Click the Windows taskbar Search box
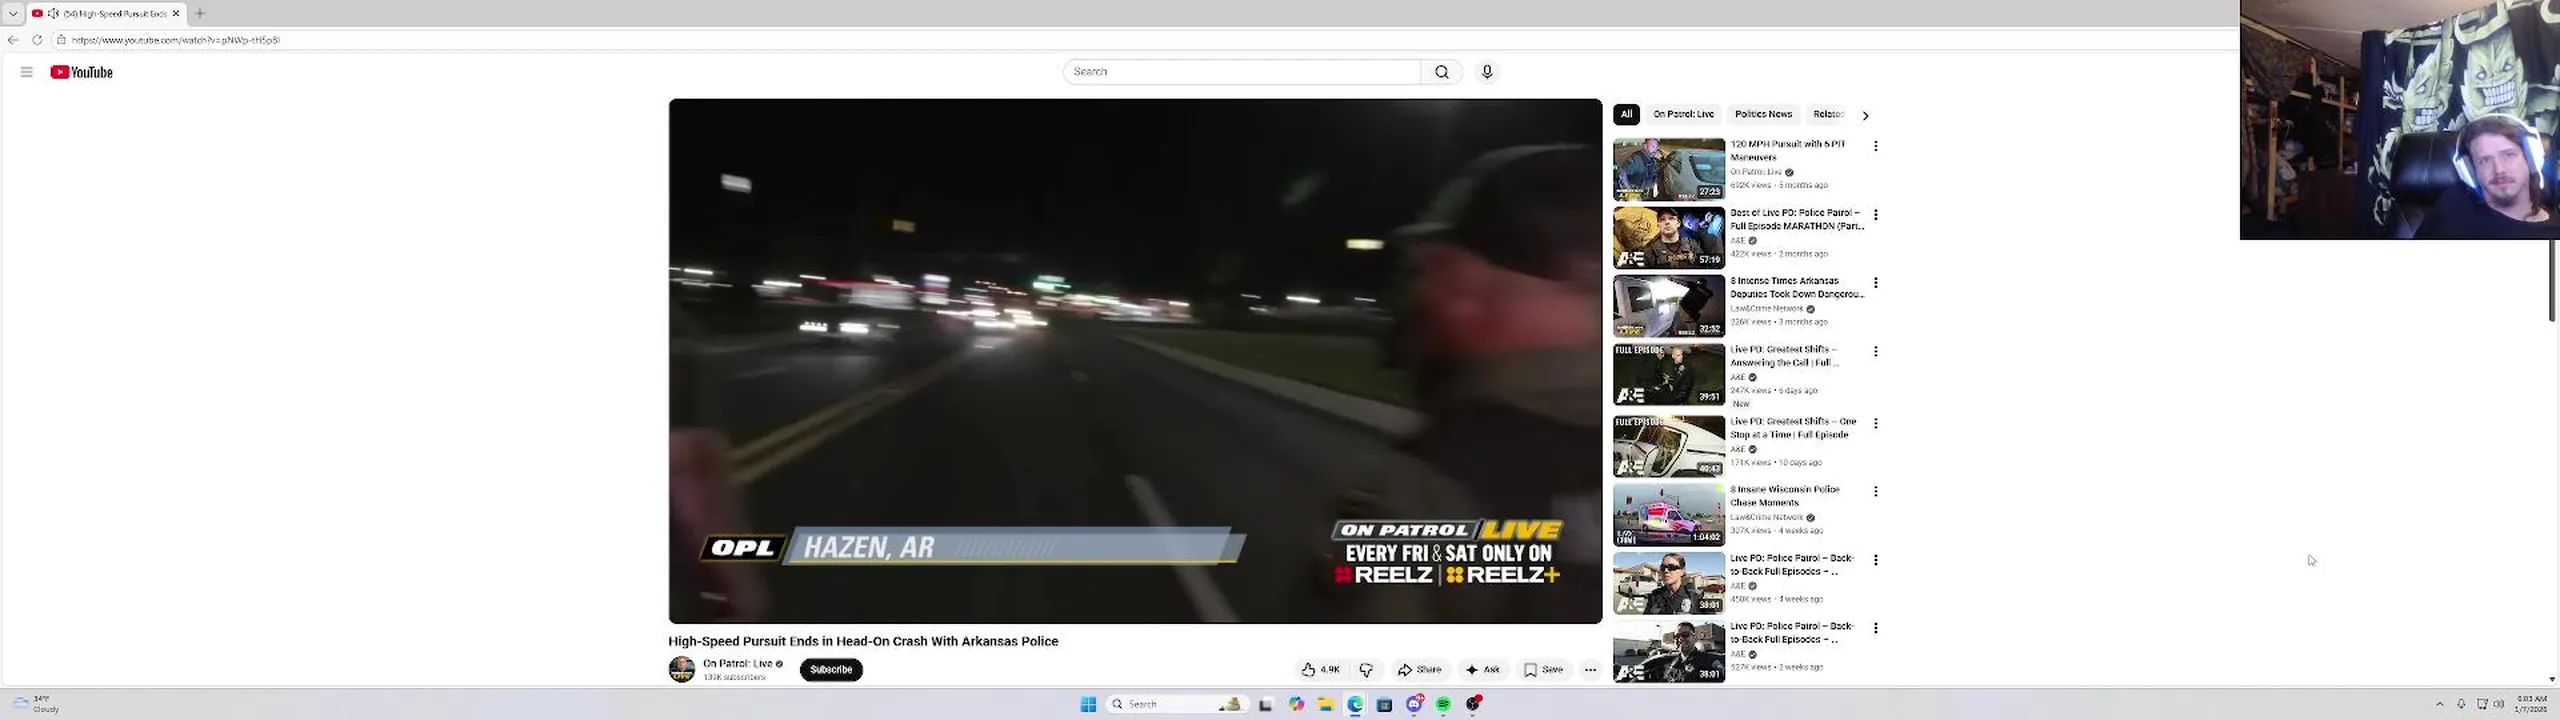Screen dimensions: 2560x720 [1177, 704]
